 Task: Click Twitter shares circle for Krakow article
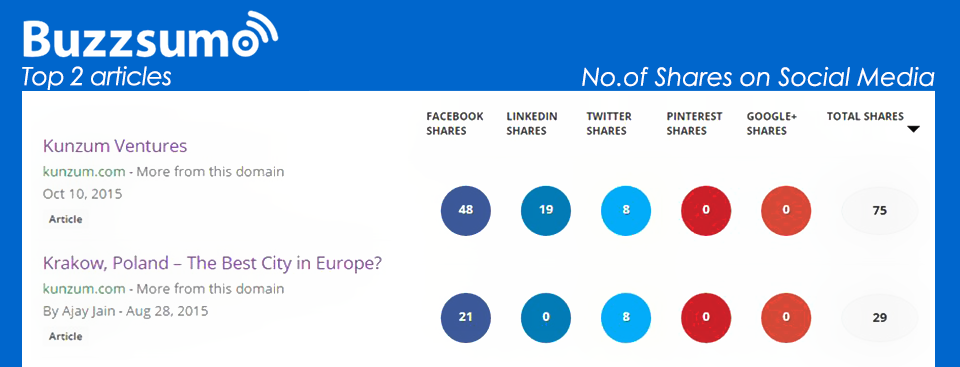[x=626, y=318]
